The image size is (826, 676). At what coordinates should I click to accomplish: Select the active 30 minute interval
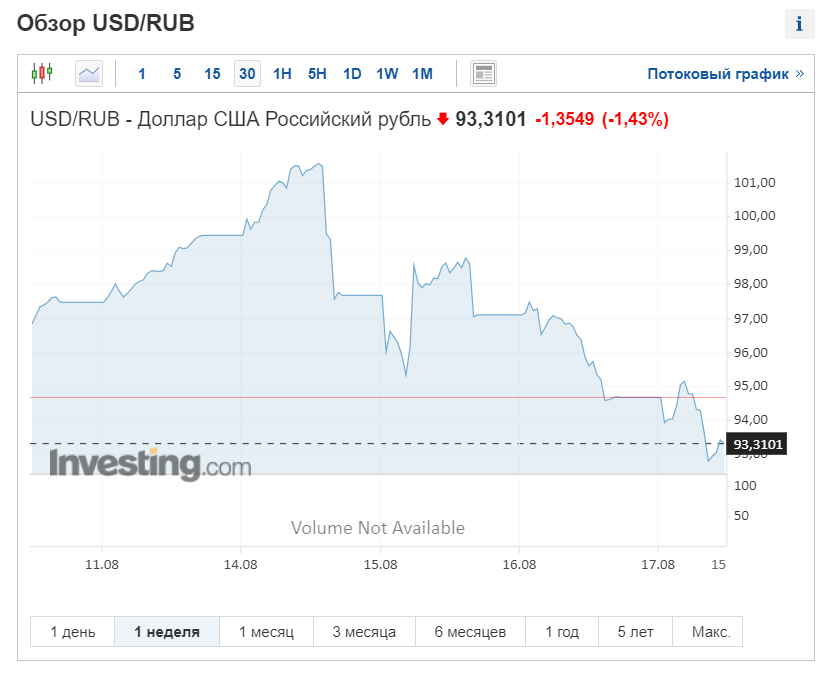point(247,73)
